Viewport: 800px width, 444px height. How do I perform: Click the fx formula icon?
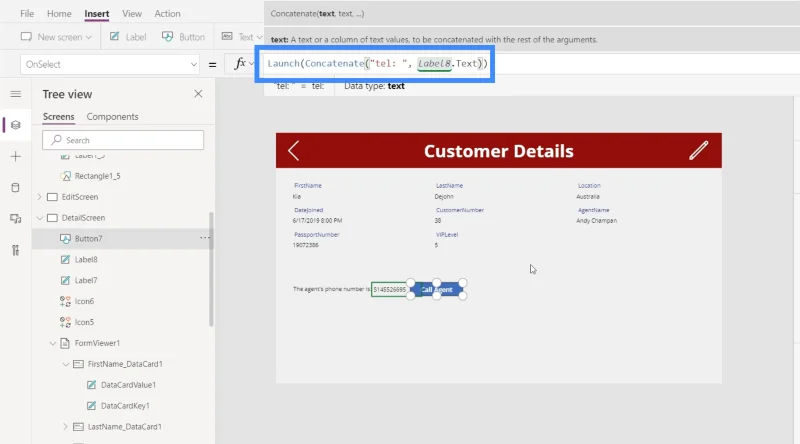click(240, 63)
